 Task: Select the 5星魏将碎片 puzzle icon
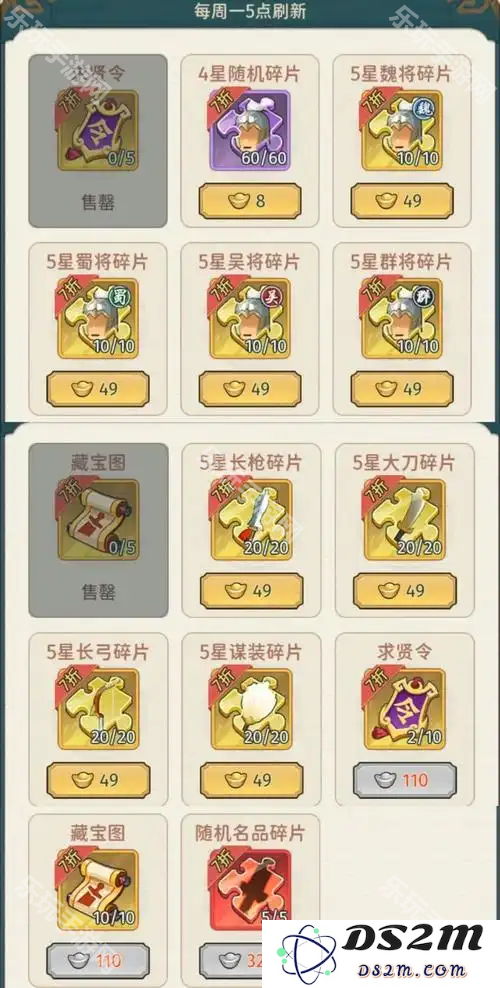[x=402, y=130]
